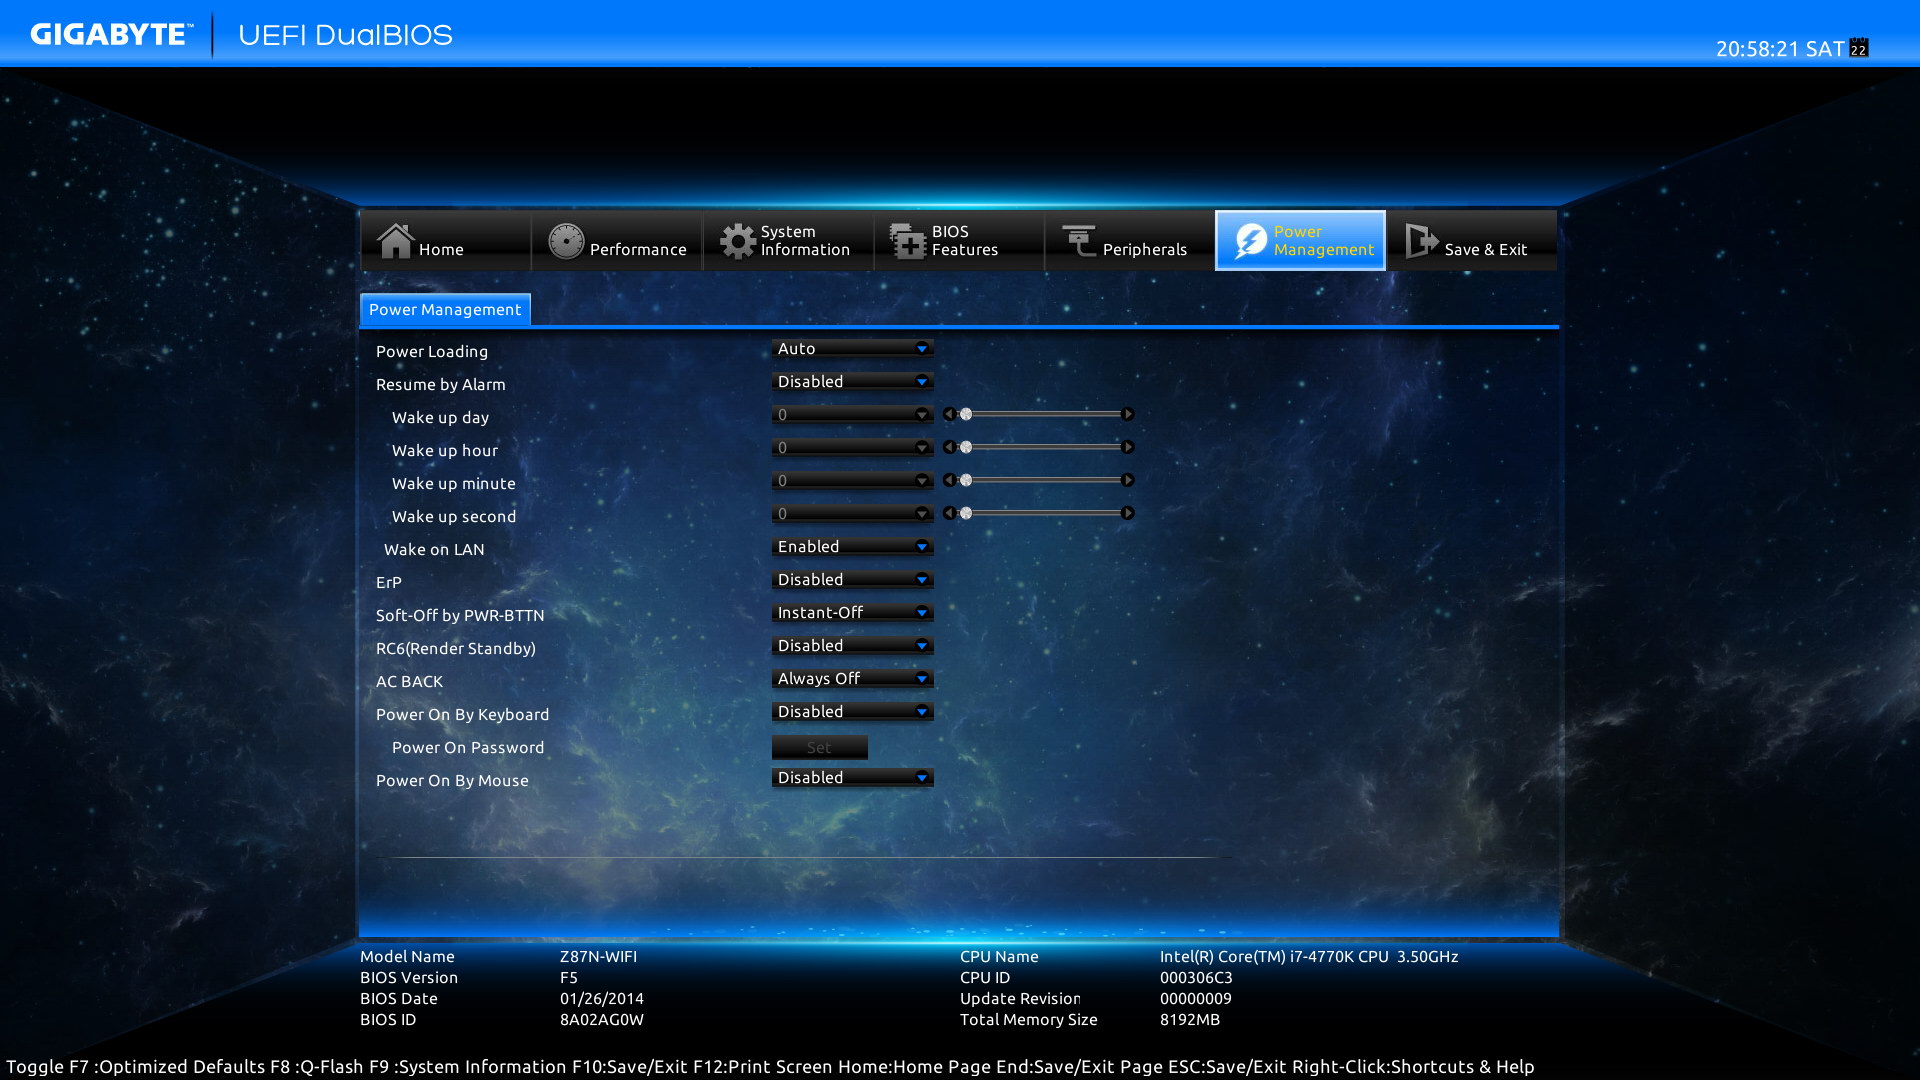Image resolution: width=1920 pixels, height=1080 pixels.
Task: Click right arrow of Wake up minute slider
Action: (x=1128, y=480)
